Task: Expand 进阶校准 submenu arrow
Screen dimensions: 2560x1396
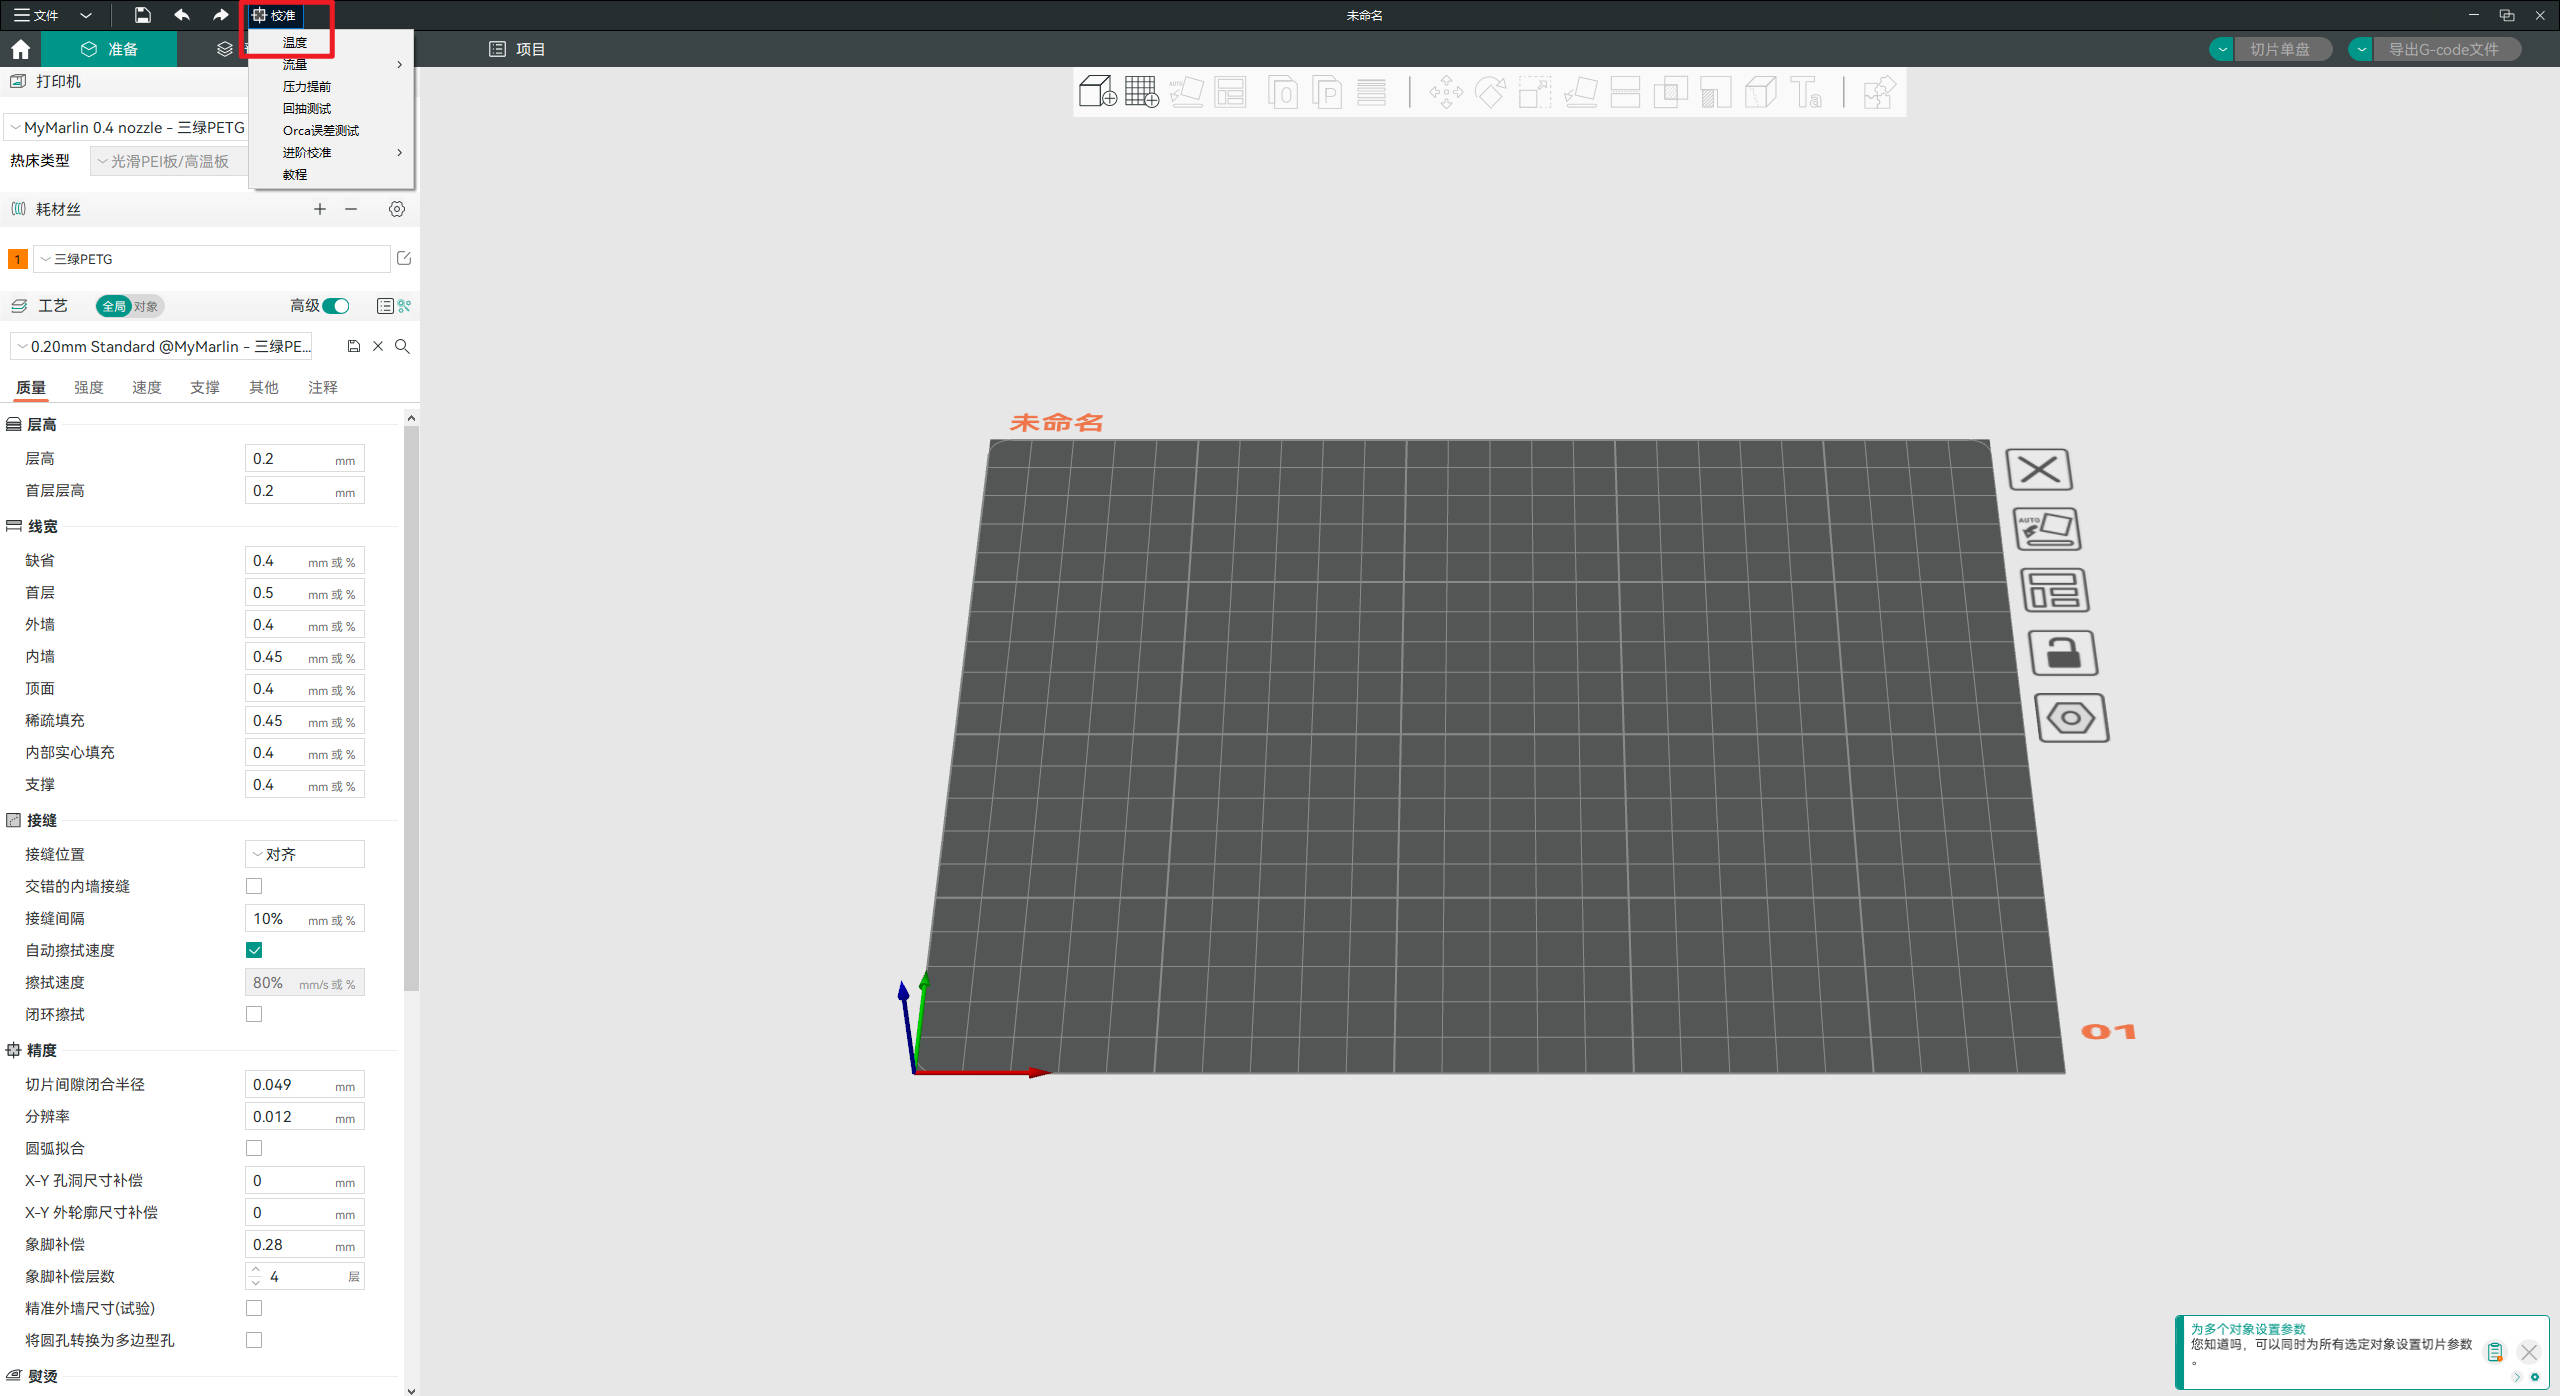Action: click(x=401, y=151)
